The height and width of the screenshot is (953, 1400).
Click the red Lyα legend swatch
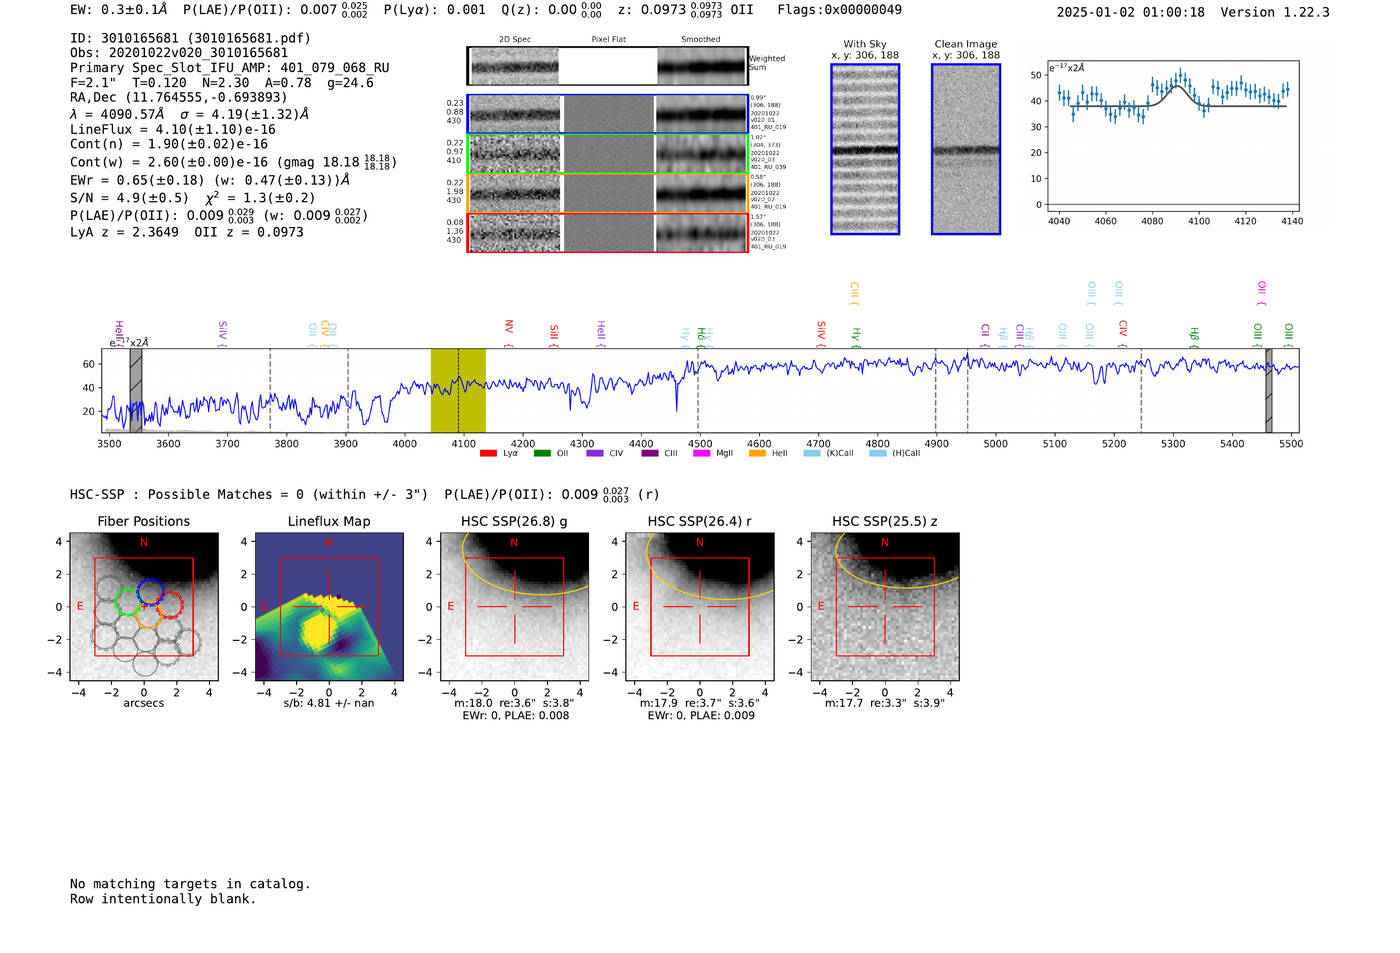tap(488, 453)
